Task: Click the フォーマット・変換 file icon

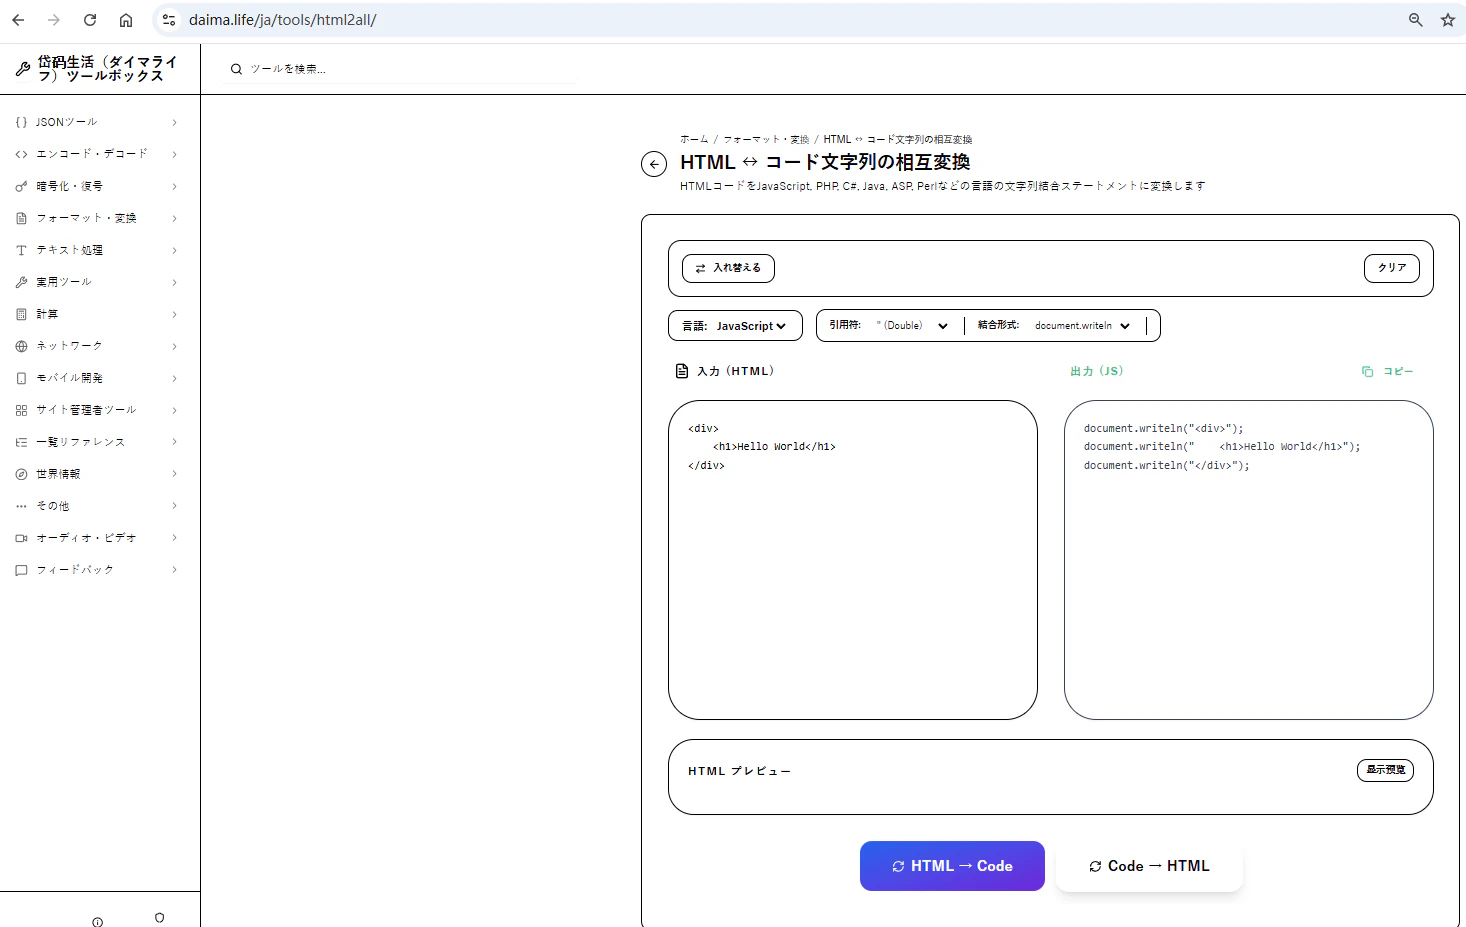Action: pyautogui.click(x=21, y=218)
